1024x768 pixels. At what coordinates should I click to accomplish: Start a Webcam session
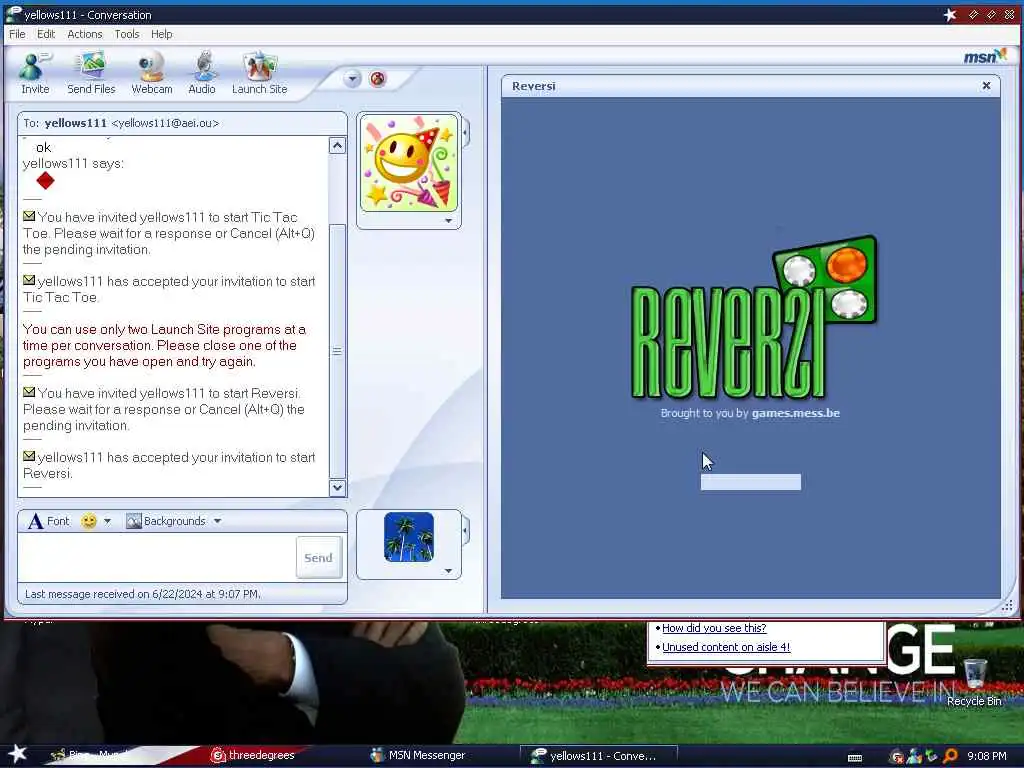pyautogui.click(x=152, y=72)
